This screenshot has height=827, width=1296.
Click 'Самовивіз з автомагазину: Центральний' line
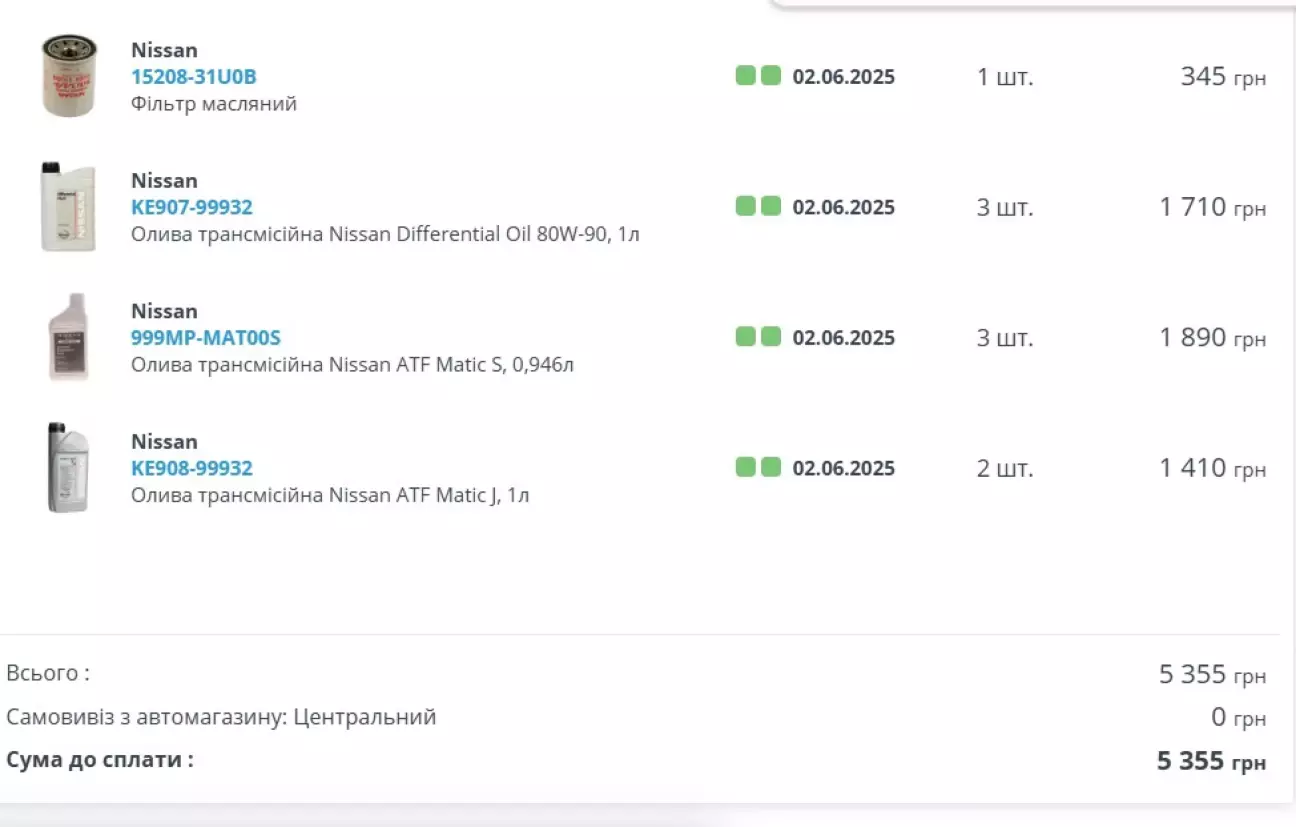(221, 717)
